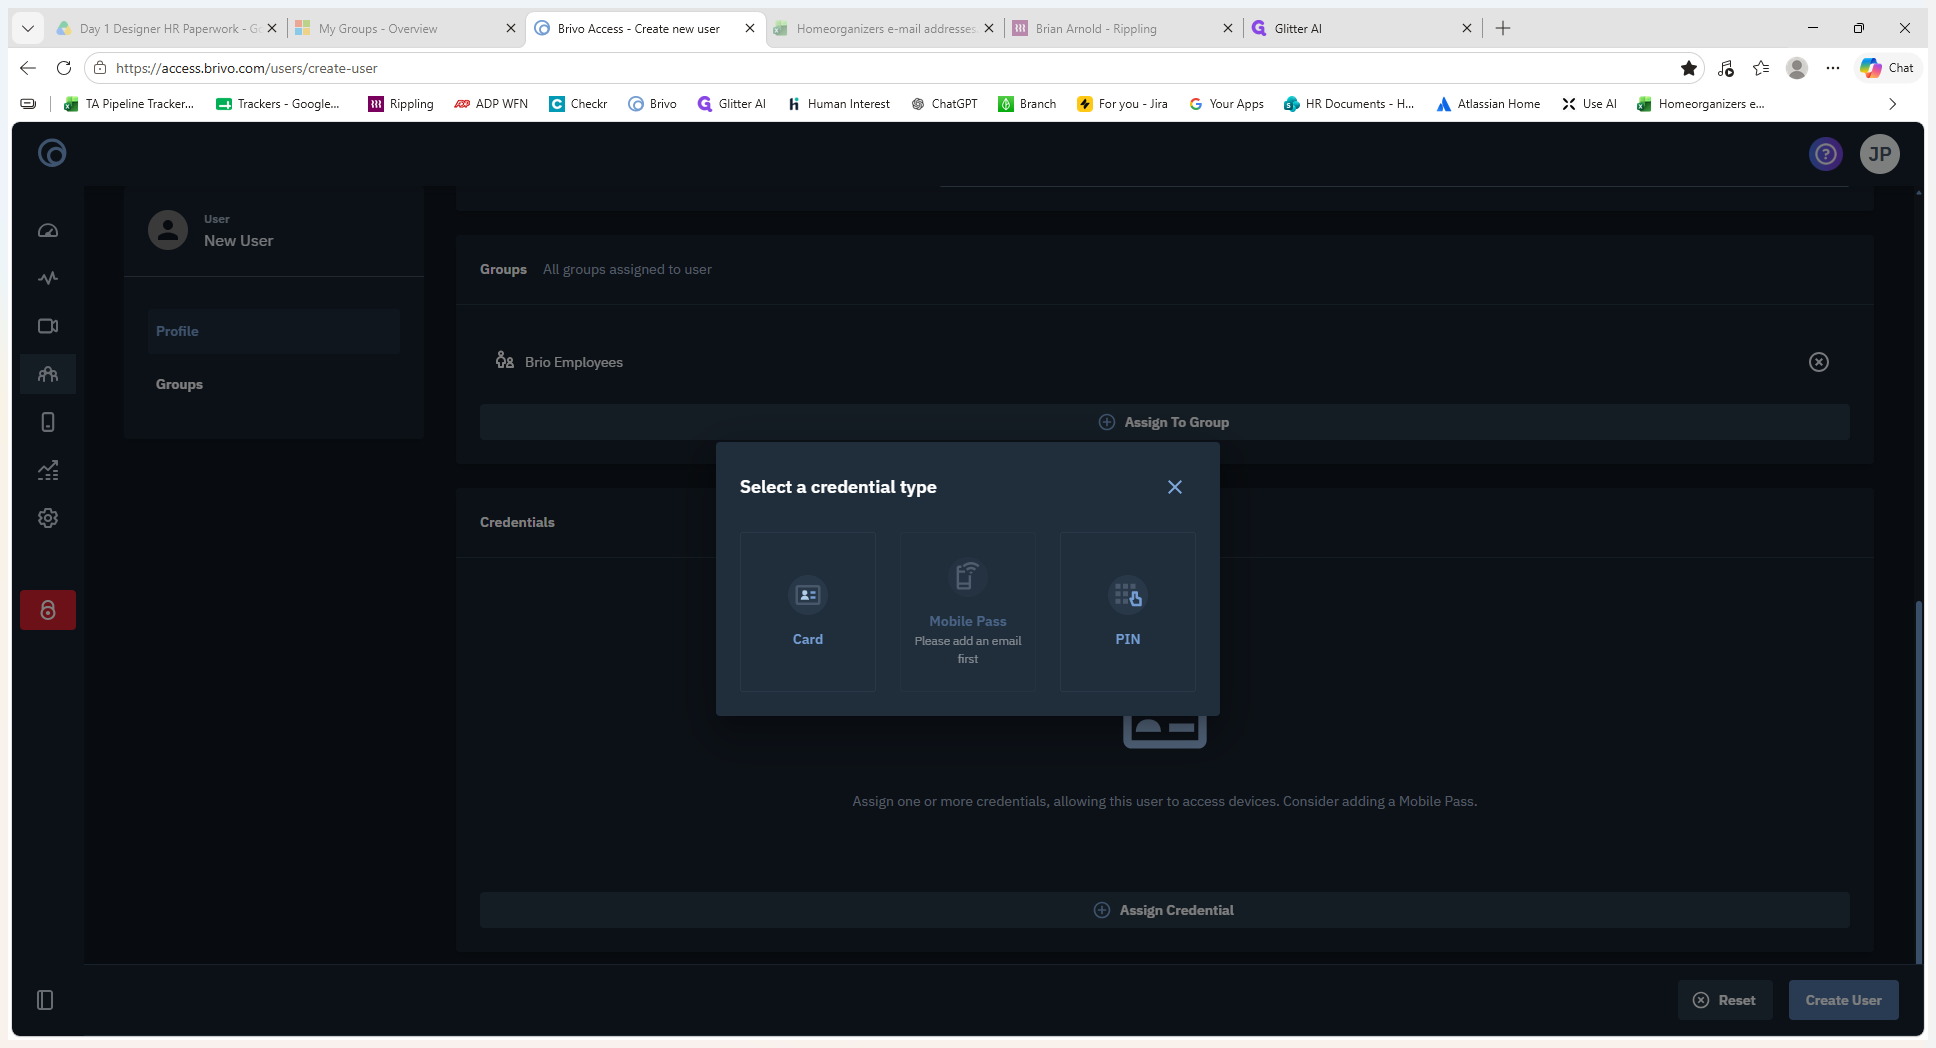
Task: Open the Human Interest bookmark
Action: [x=839, y=104]
